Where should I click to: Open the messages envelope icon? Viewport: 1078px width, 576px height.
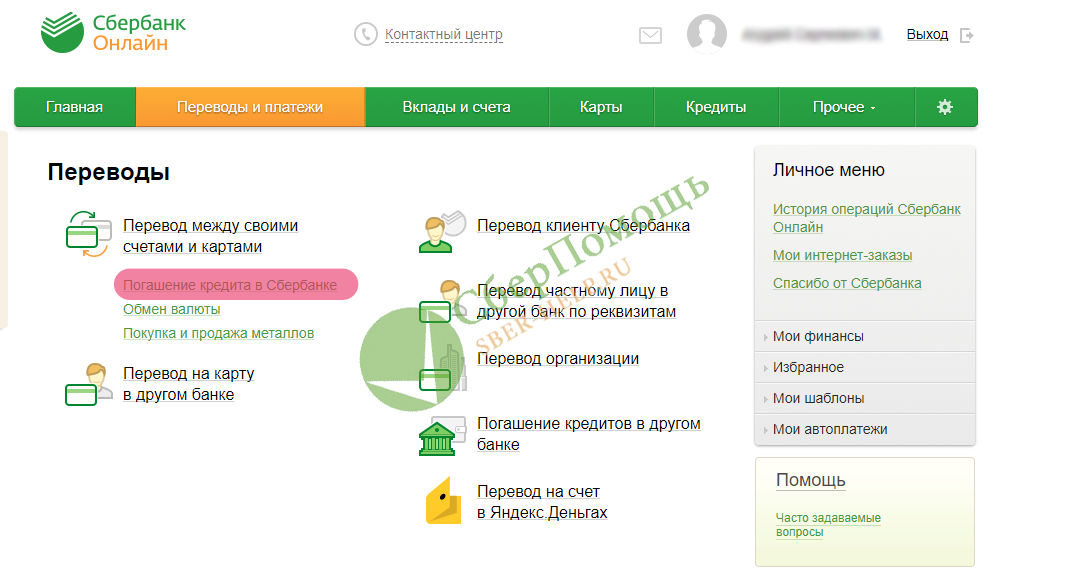[x=650, y=35]
